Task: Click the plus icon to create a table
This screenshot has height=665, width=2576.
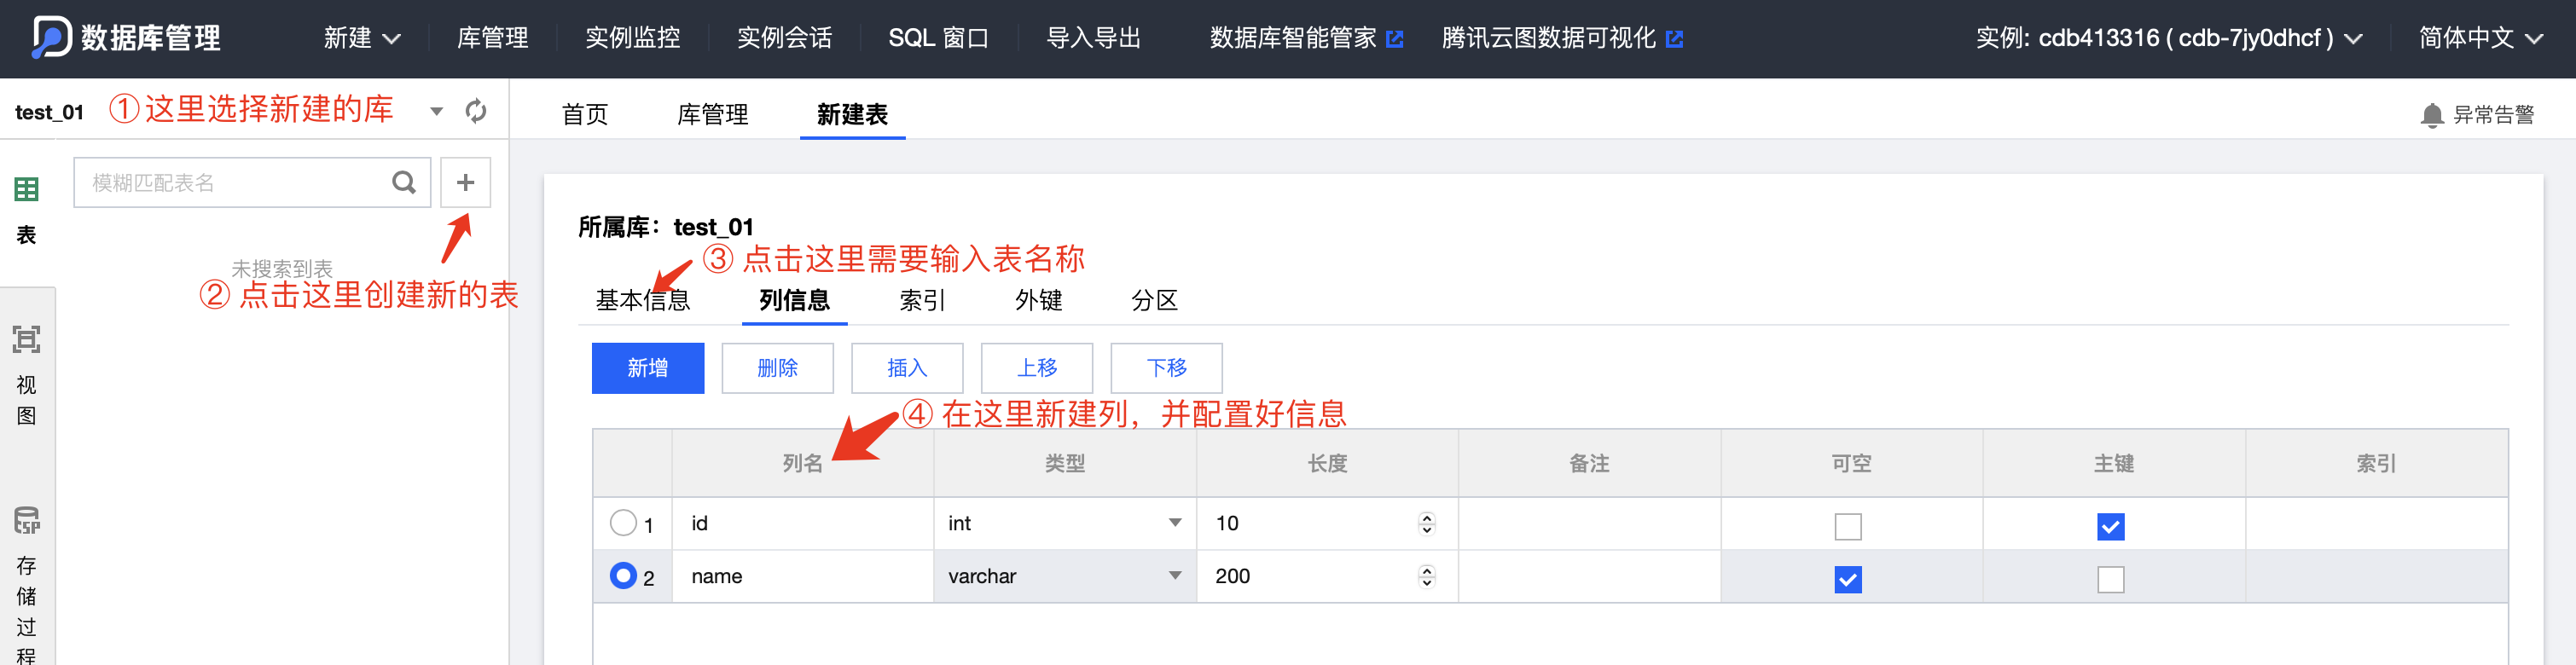Action: (x=465, y=183)
